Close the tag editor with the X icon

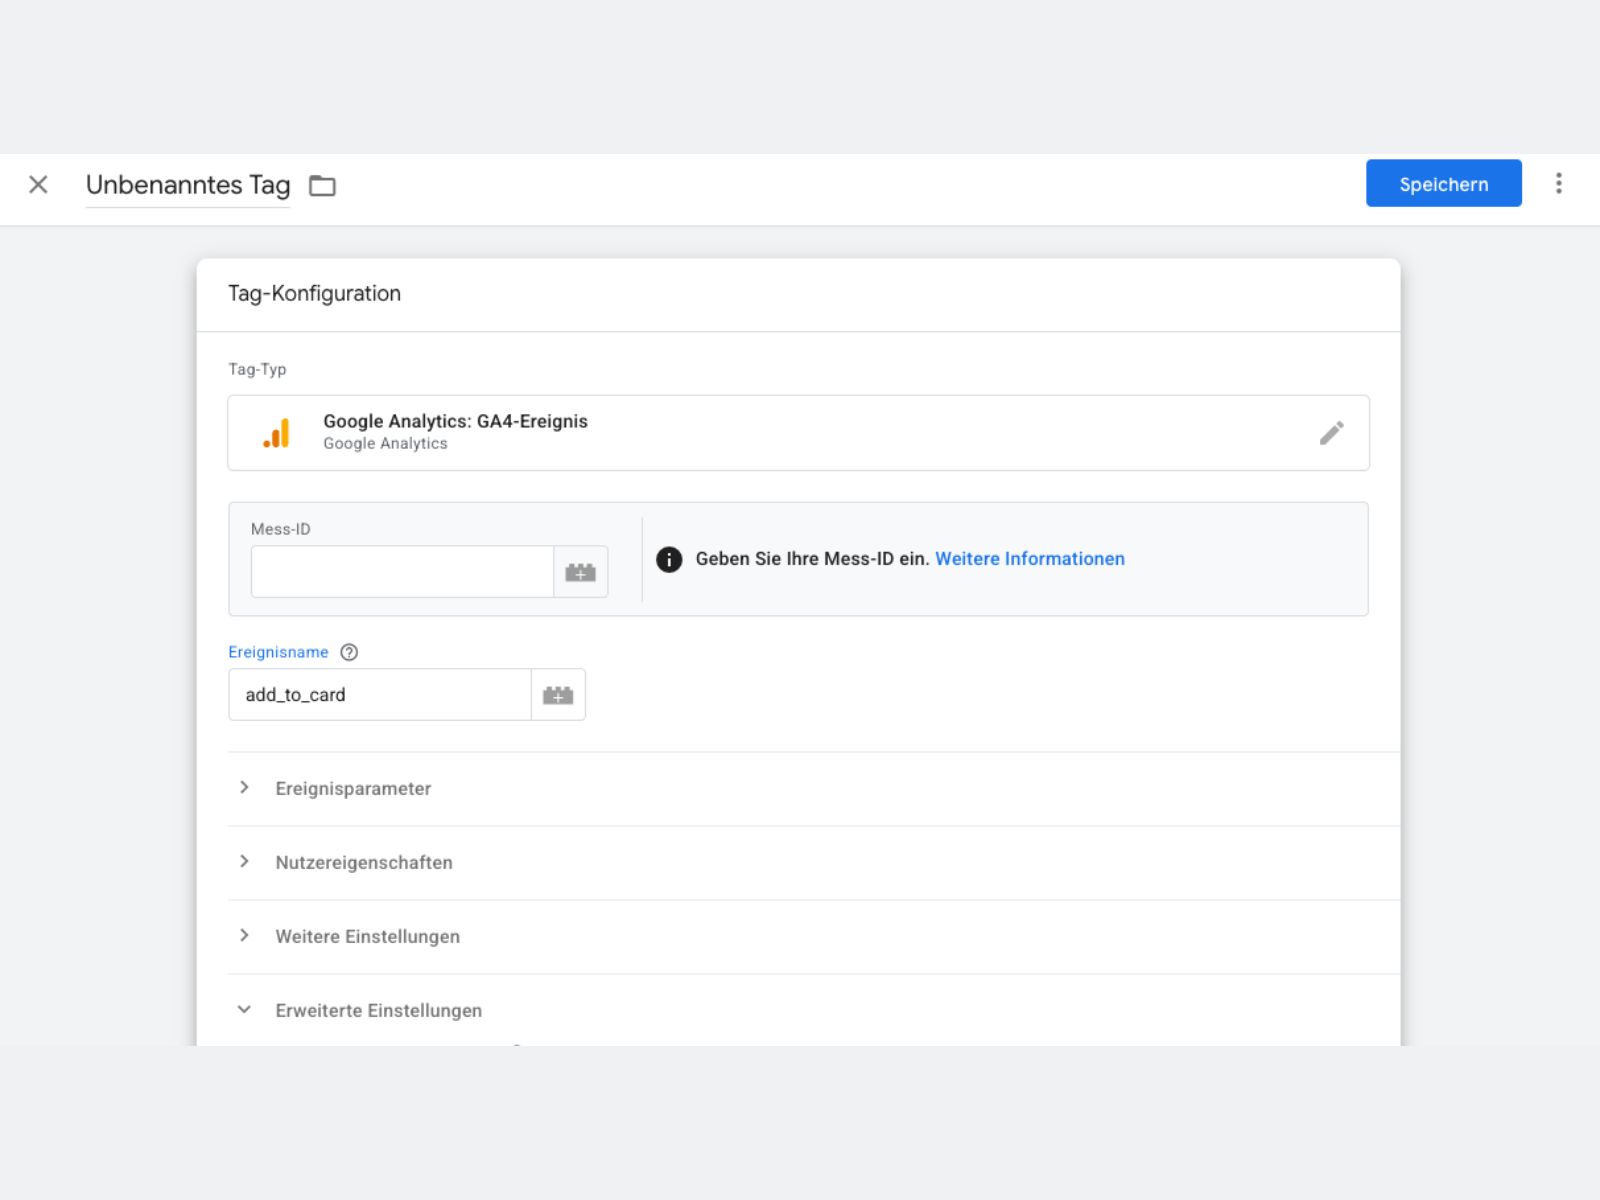38,185
